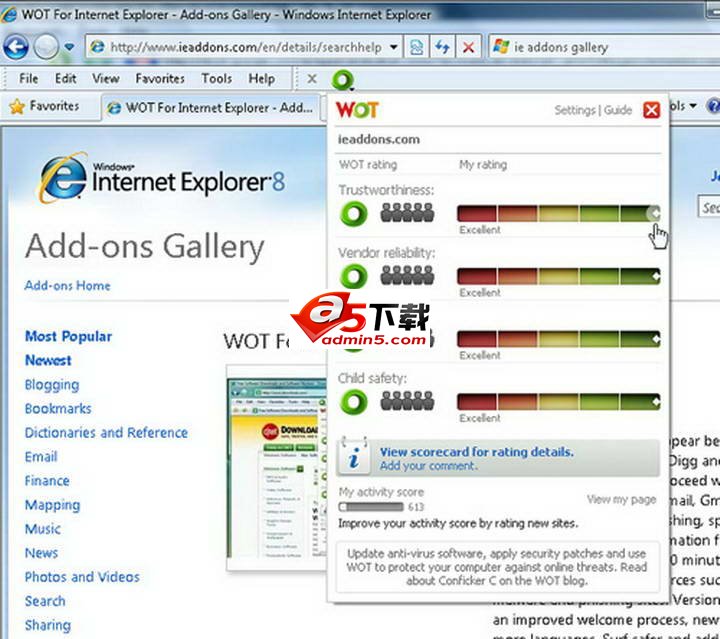This screenshot has height=639, width=720.
Task: Click the red Stop loading icon
Action: point(468,47)
